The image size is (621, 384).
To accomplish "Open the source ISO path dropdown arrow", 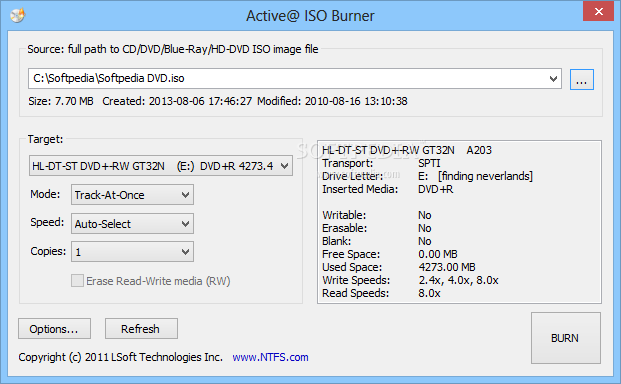I will [x=553, y=78].
